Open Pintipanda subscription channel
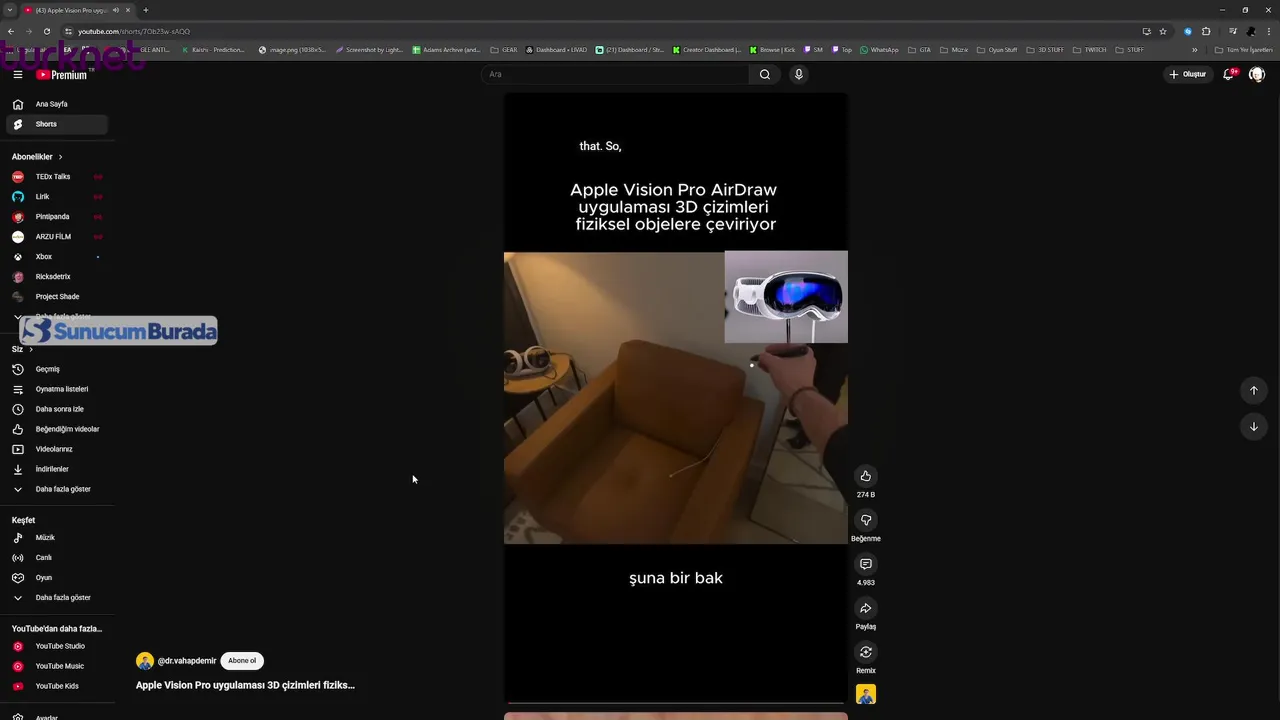The width and height of the screenshot is (1280, 720). 56,217
